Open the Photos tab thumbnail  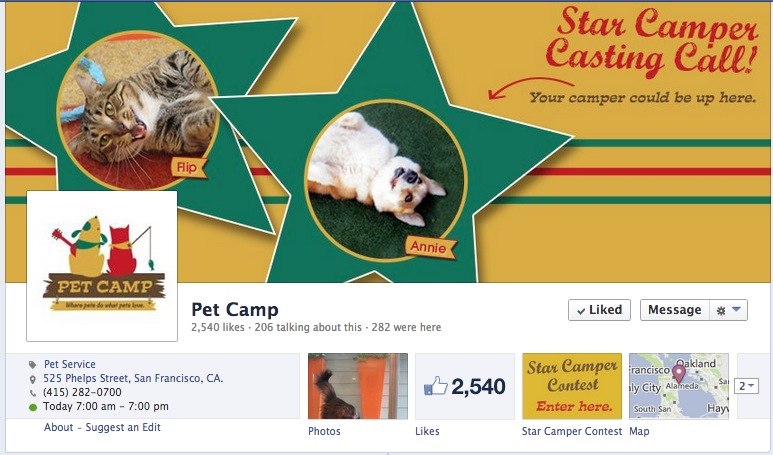[x=358, y=386]
